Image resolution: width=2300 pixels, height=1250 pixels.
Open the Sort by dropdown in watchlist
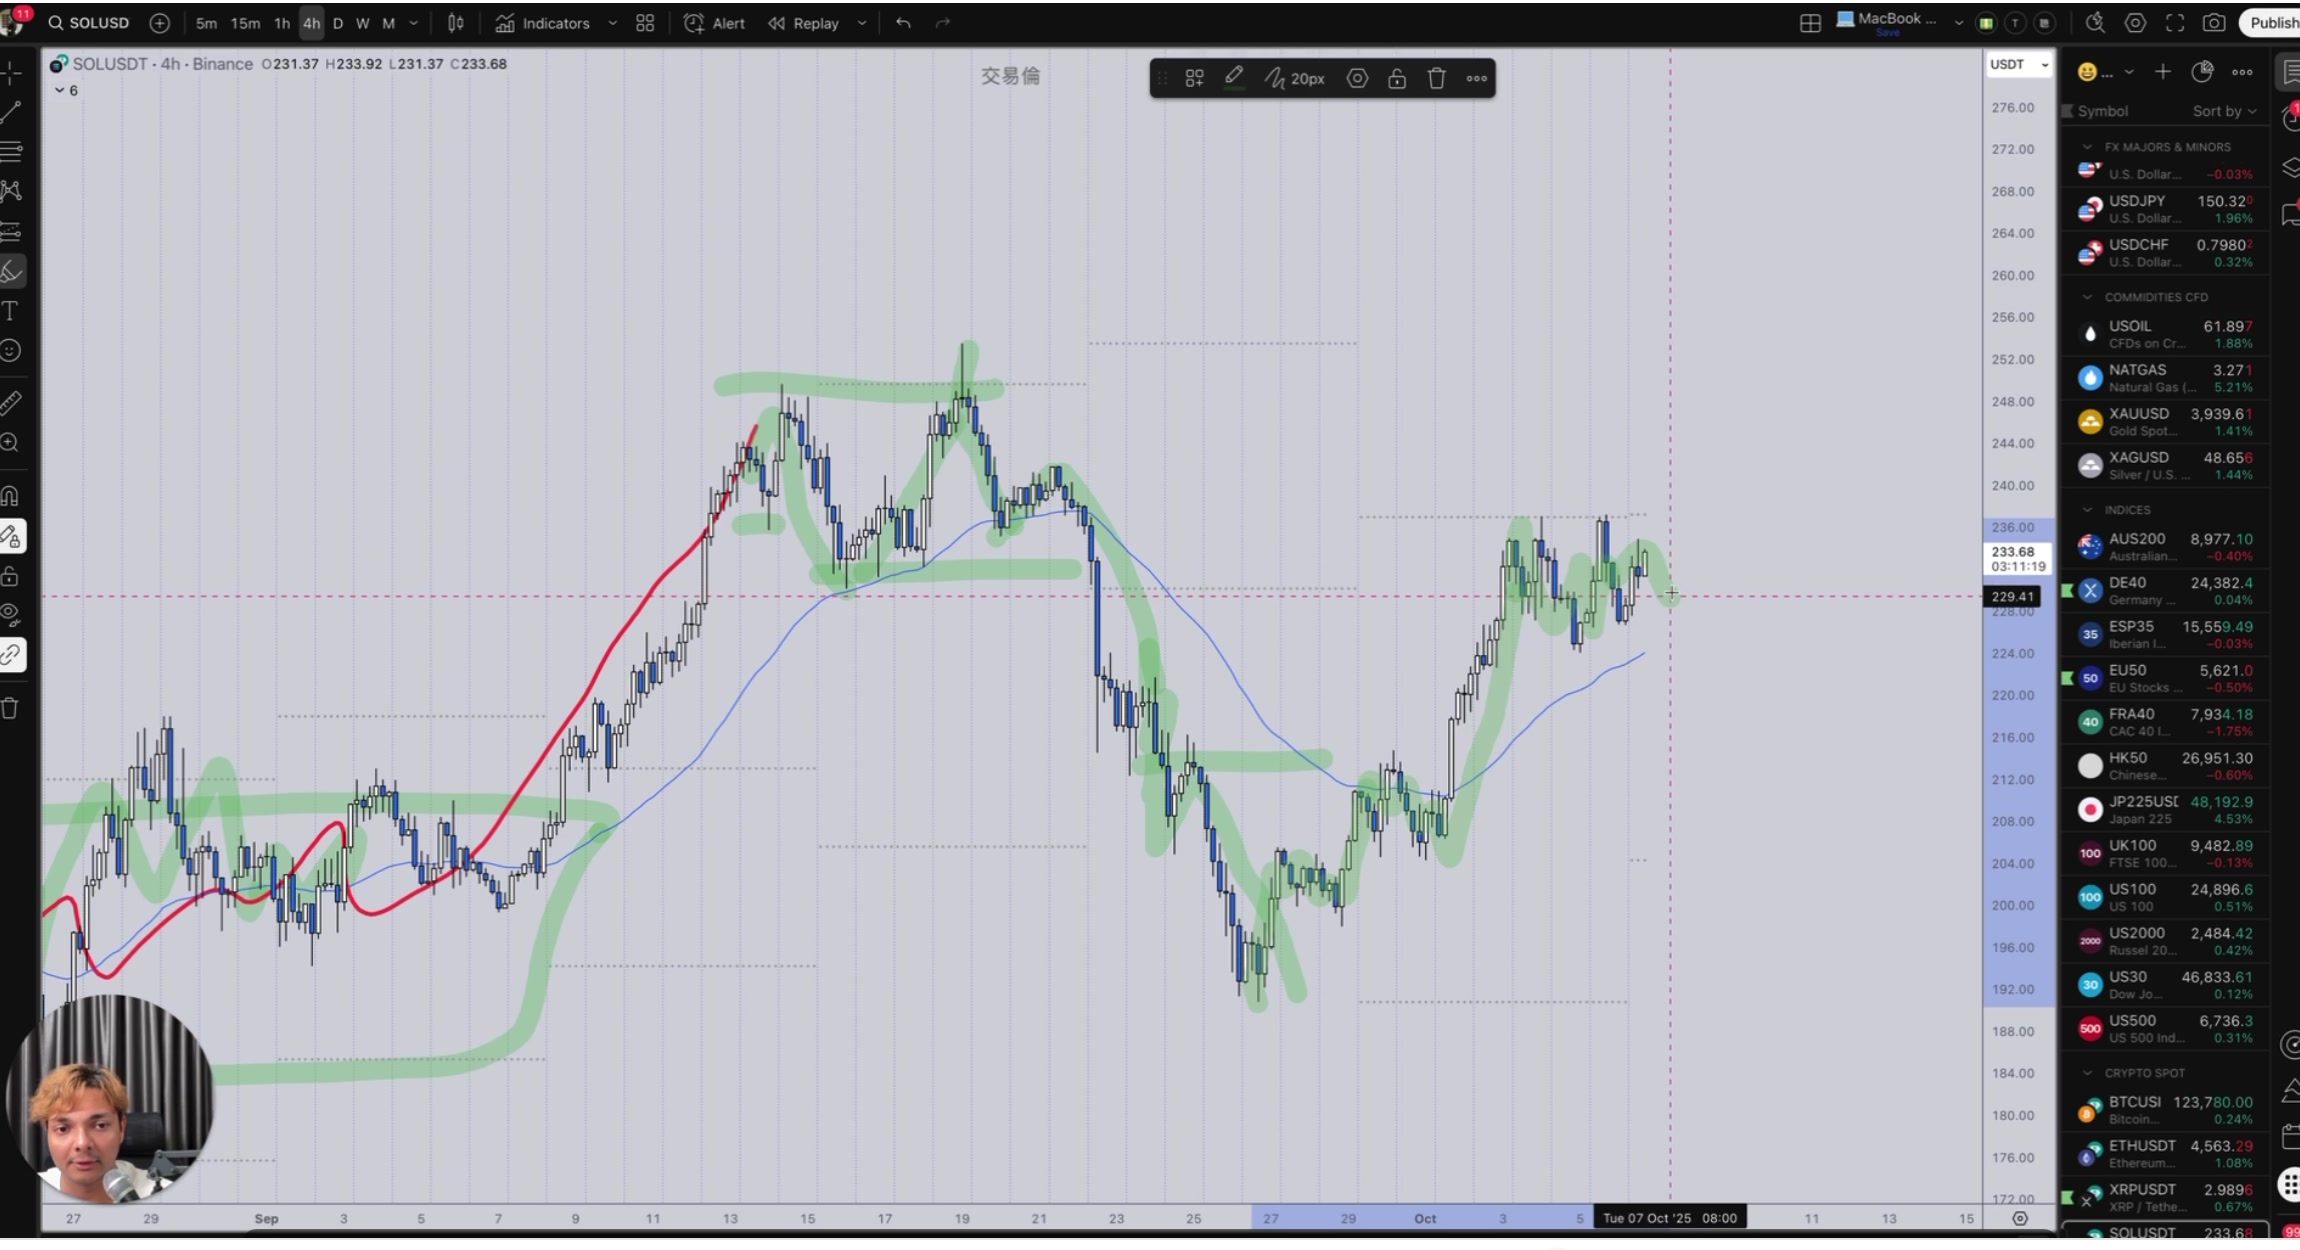pyautogui.click(x=2223, y=111)
